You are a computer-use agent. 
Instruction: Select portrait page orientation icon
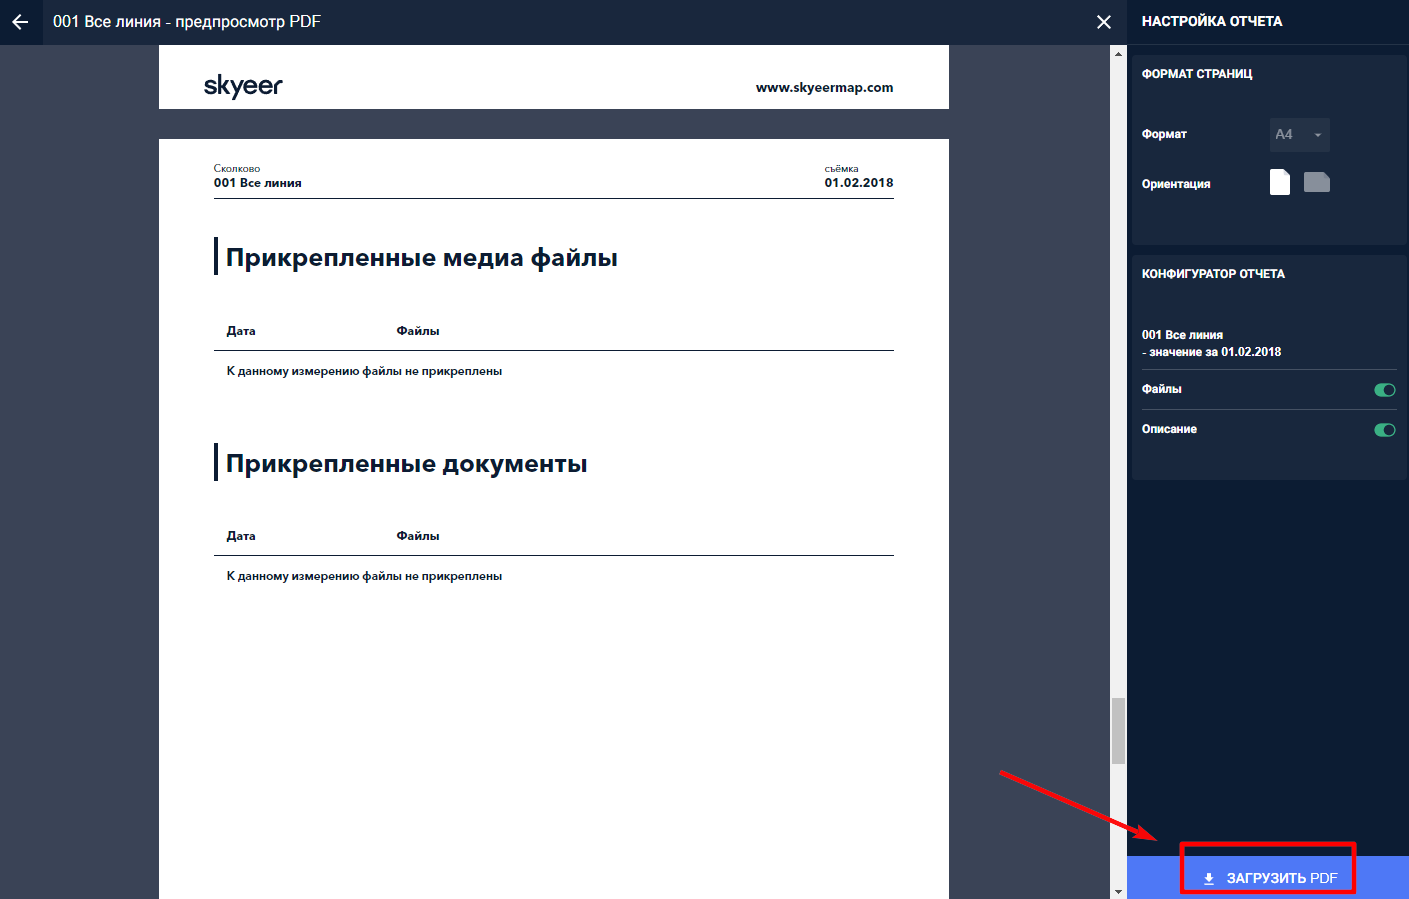pyautogui.click(x=1279, y=182)
